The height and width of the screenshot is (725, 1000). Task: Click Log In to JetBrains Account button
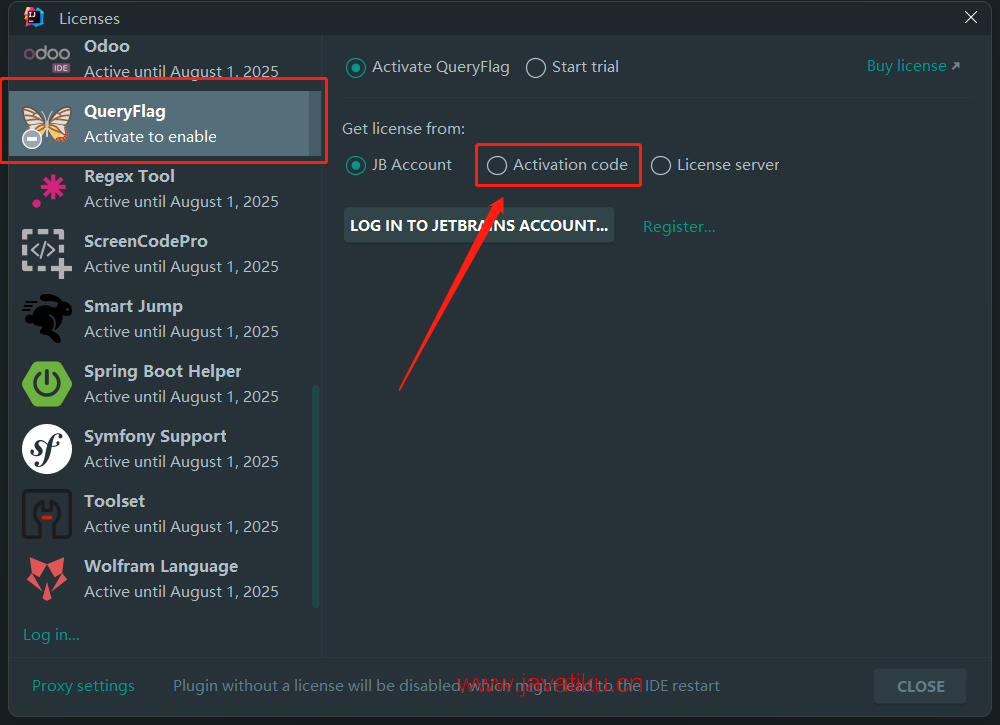(479, 225)
